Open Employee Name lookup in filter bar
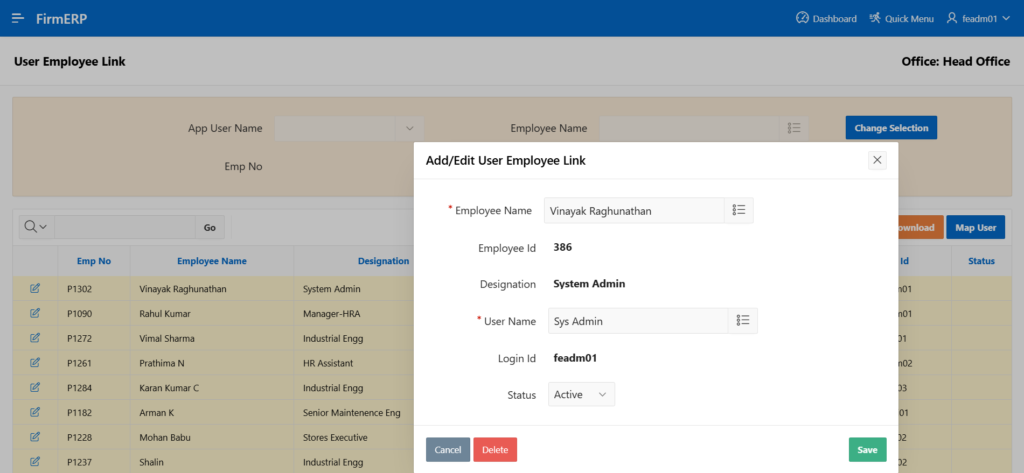Screen dimensions: 1024x473 (x=794, y=128)
